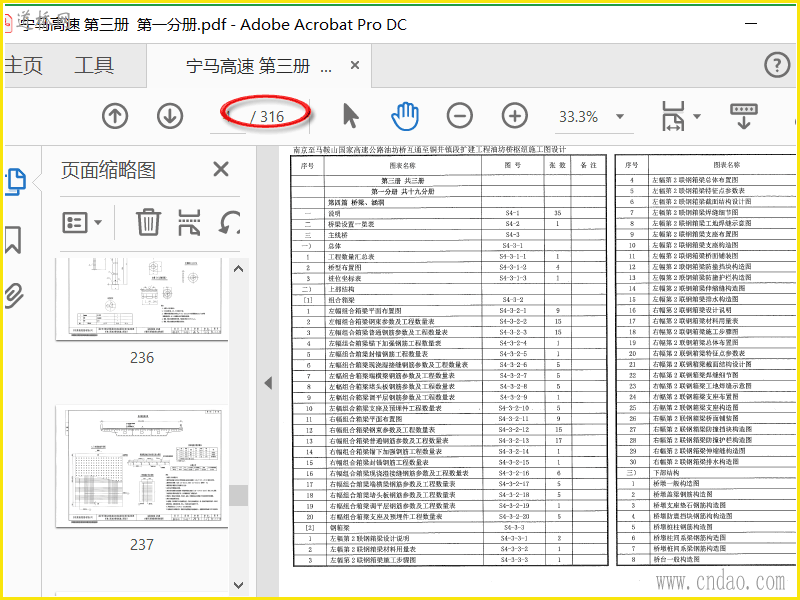Screen dimensions: 800x600
Task: Zoom in with the plus button
Action: 515,116
